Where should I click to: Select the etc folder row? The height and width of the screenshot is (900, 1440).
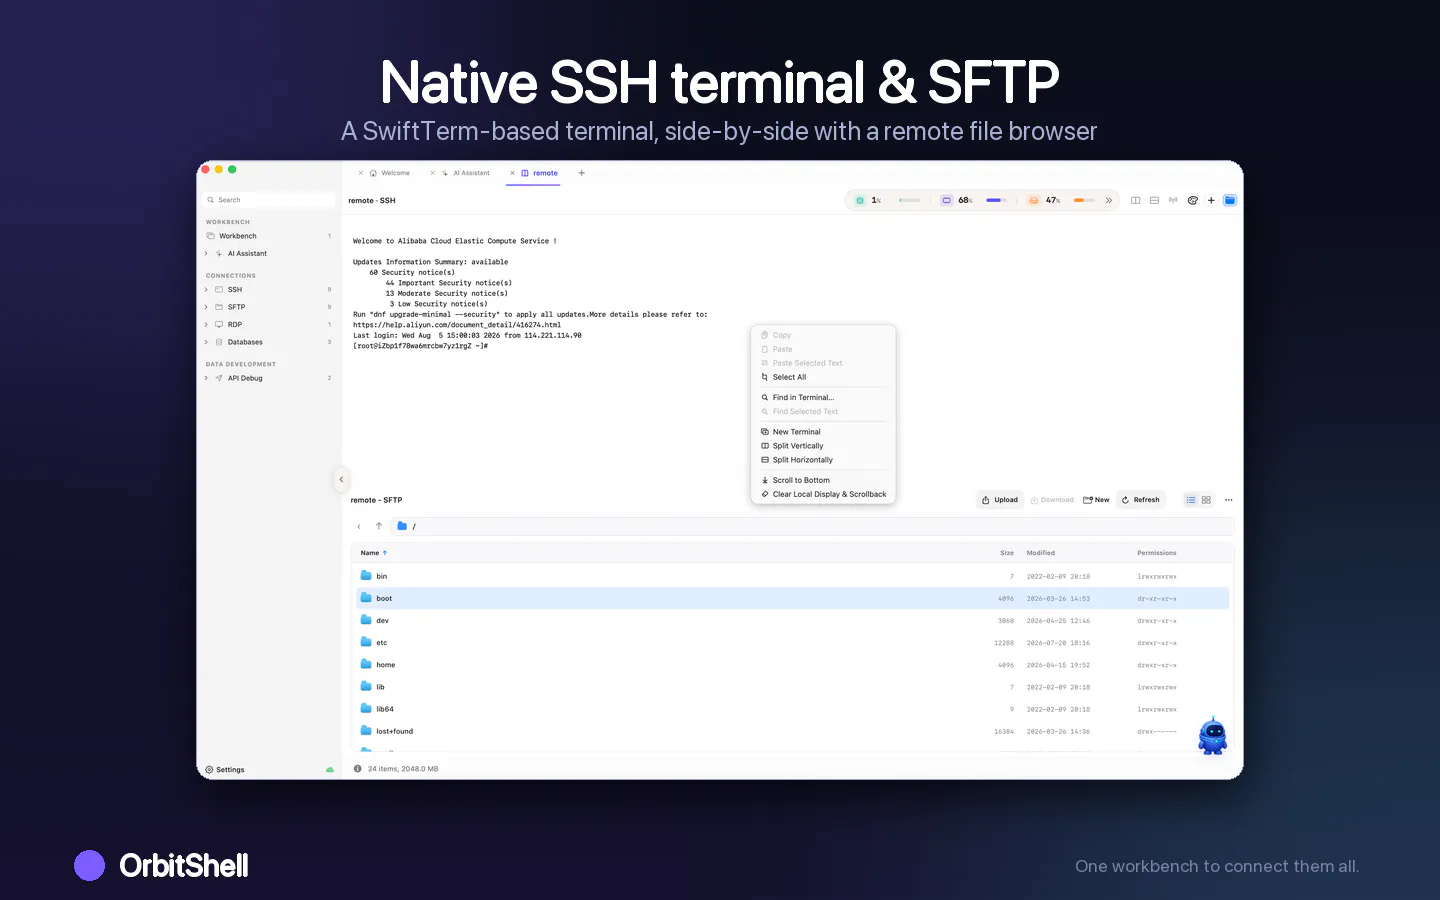tap(792, 643)
